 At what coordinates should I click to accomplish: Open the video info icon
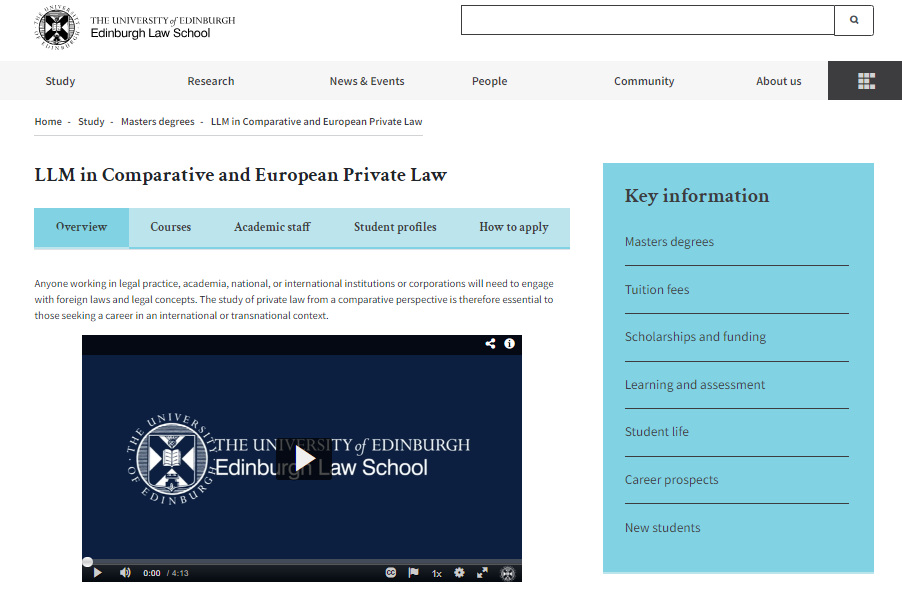coord(509,344)
